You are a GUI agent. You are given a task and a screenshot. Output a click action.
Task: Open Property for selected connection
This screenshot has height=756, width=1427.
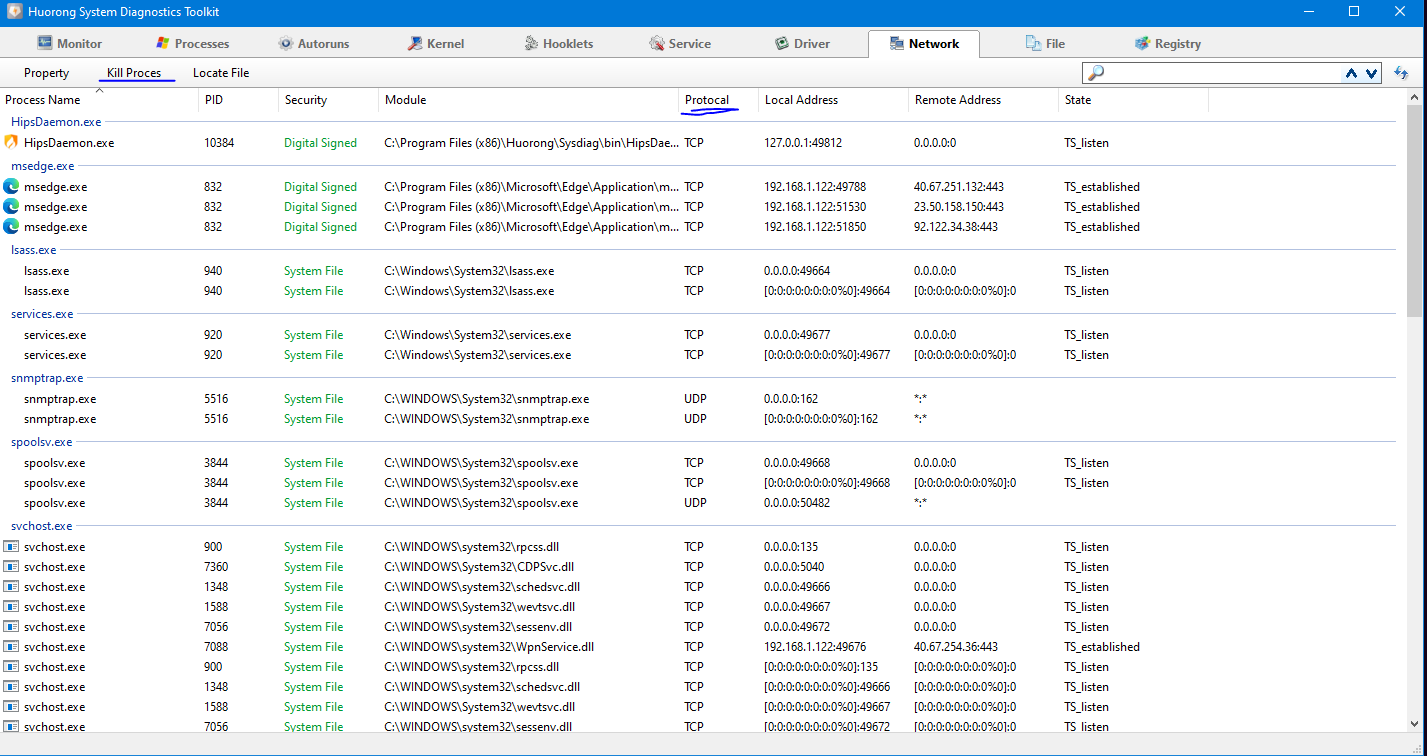point(47,73)
